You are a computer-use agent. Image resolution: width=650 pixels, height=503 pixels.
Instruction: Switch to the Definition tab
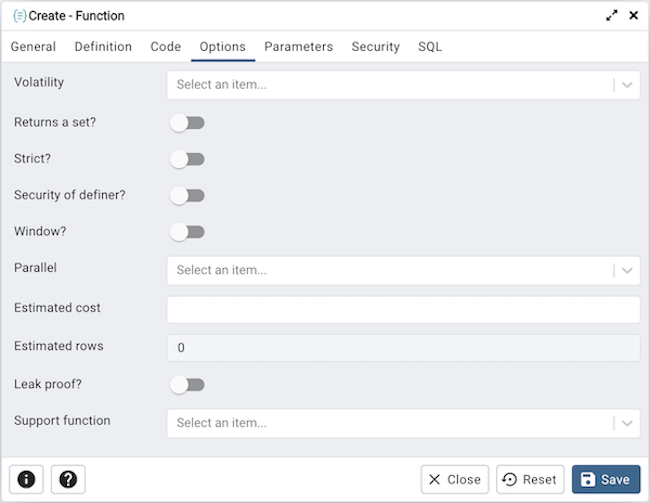click(103, 47)
